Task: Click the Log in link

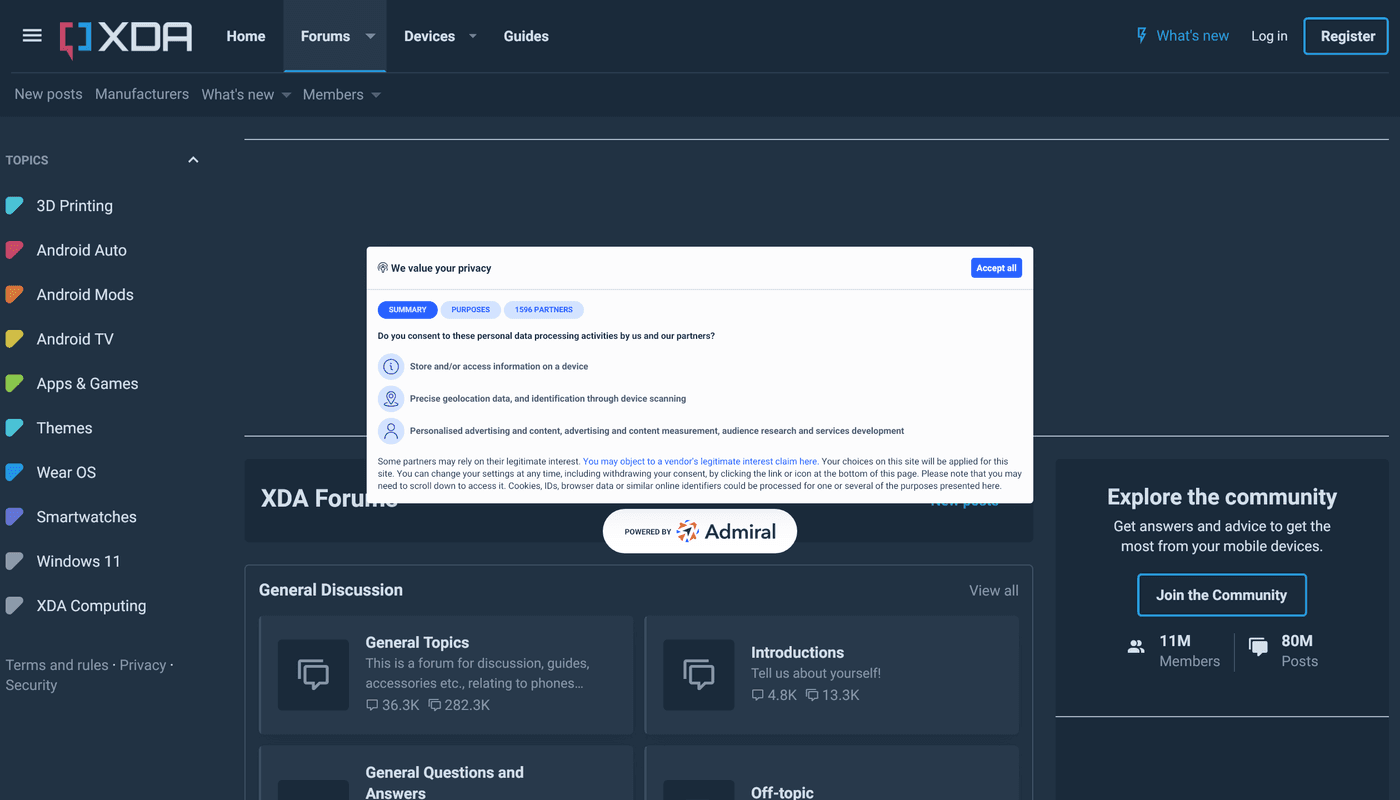Action: click(x=1269, y=36)
